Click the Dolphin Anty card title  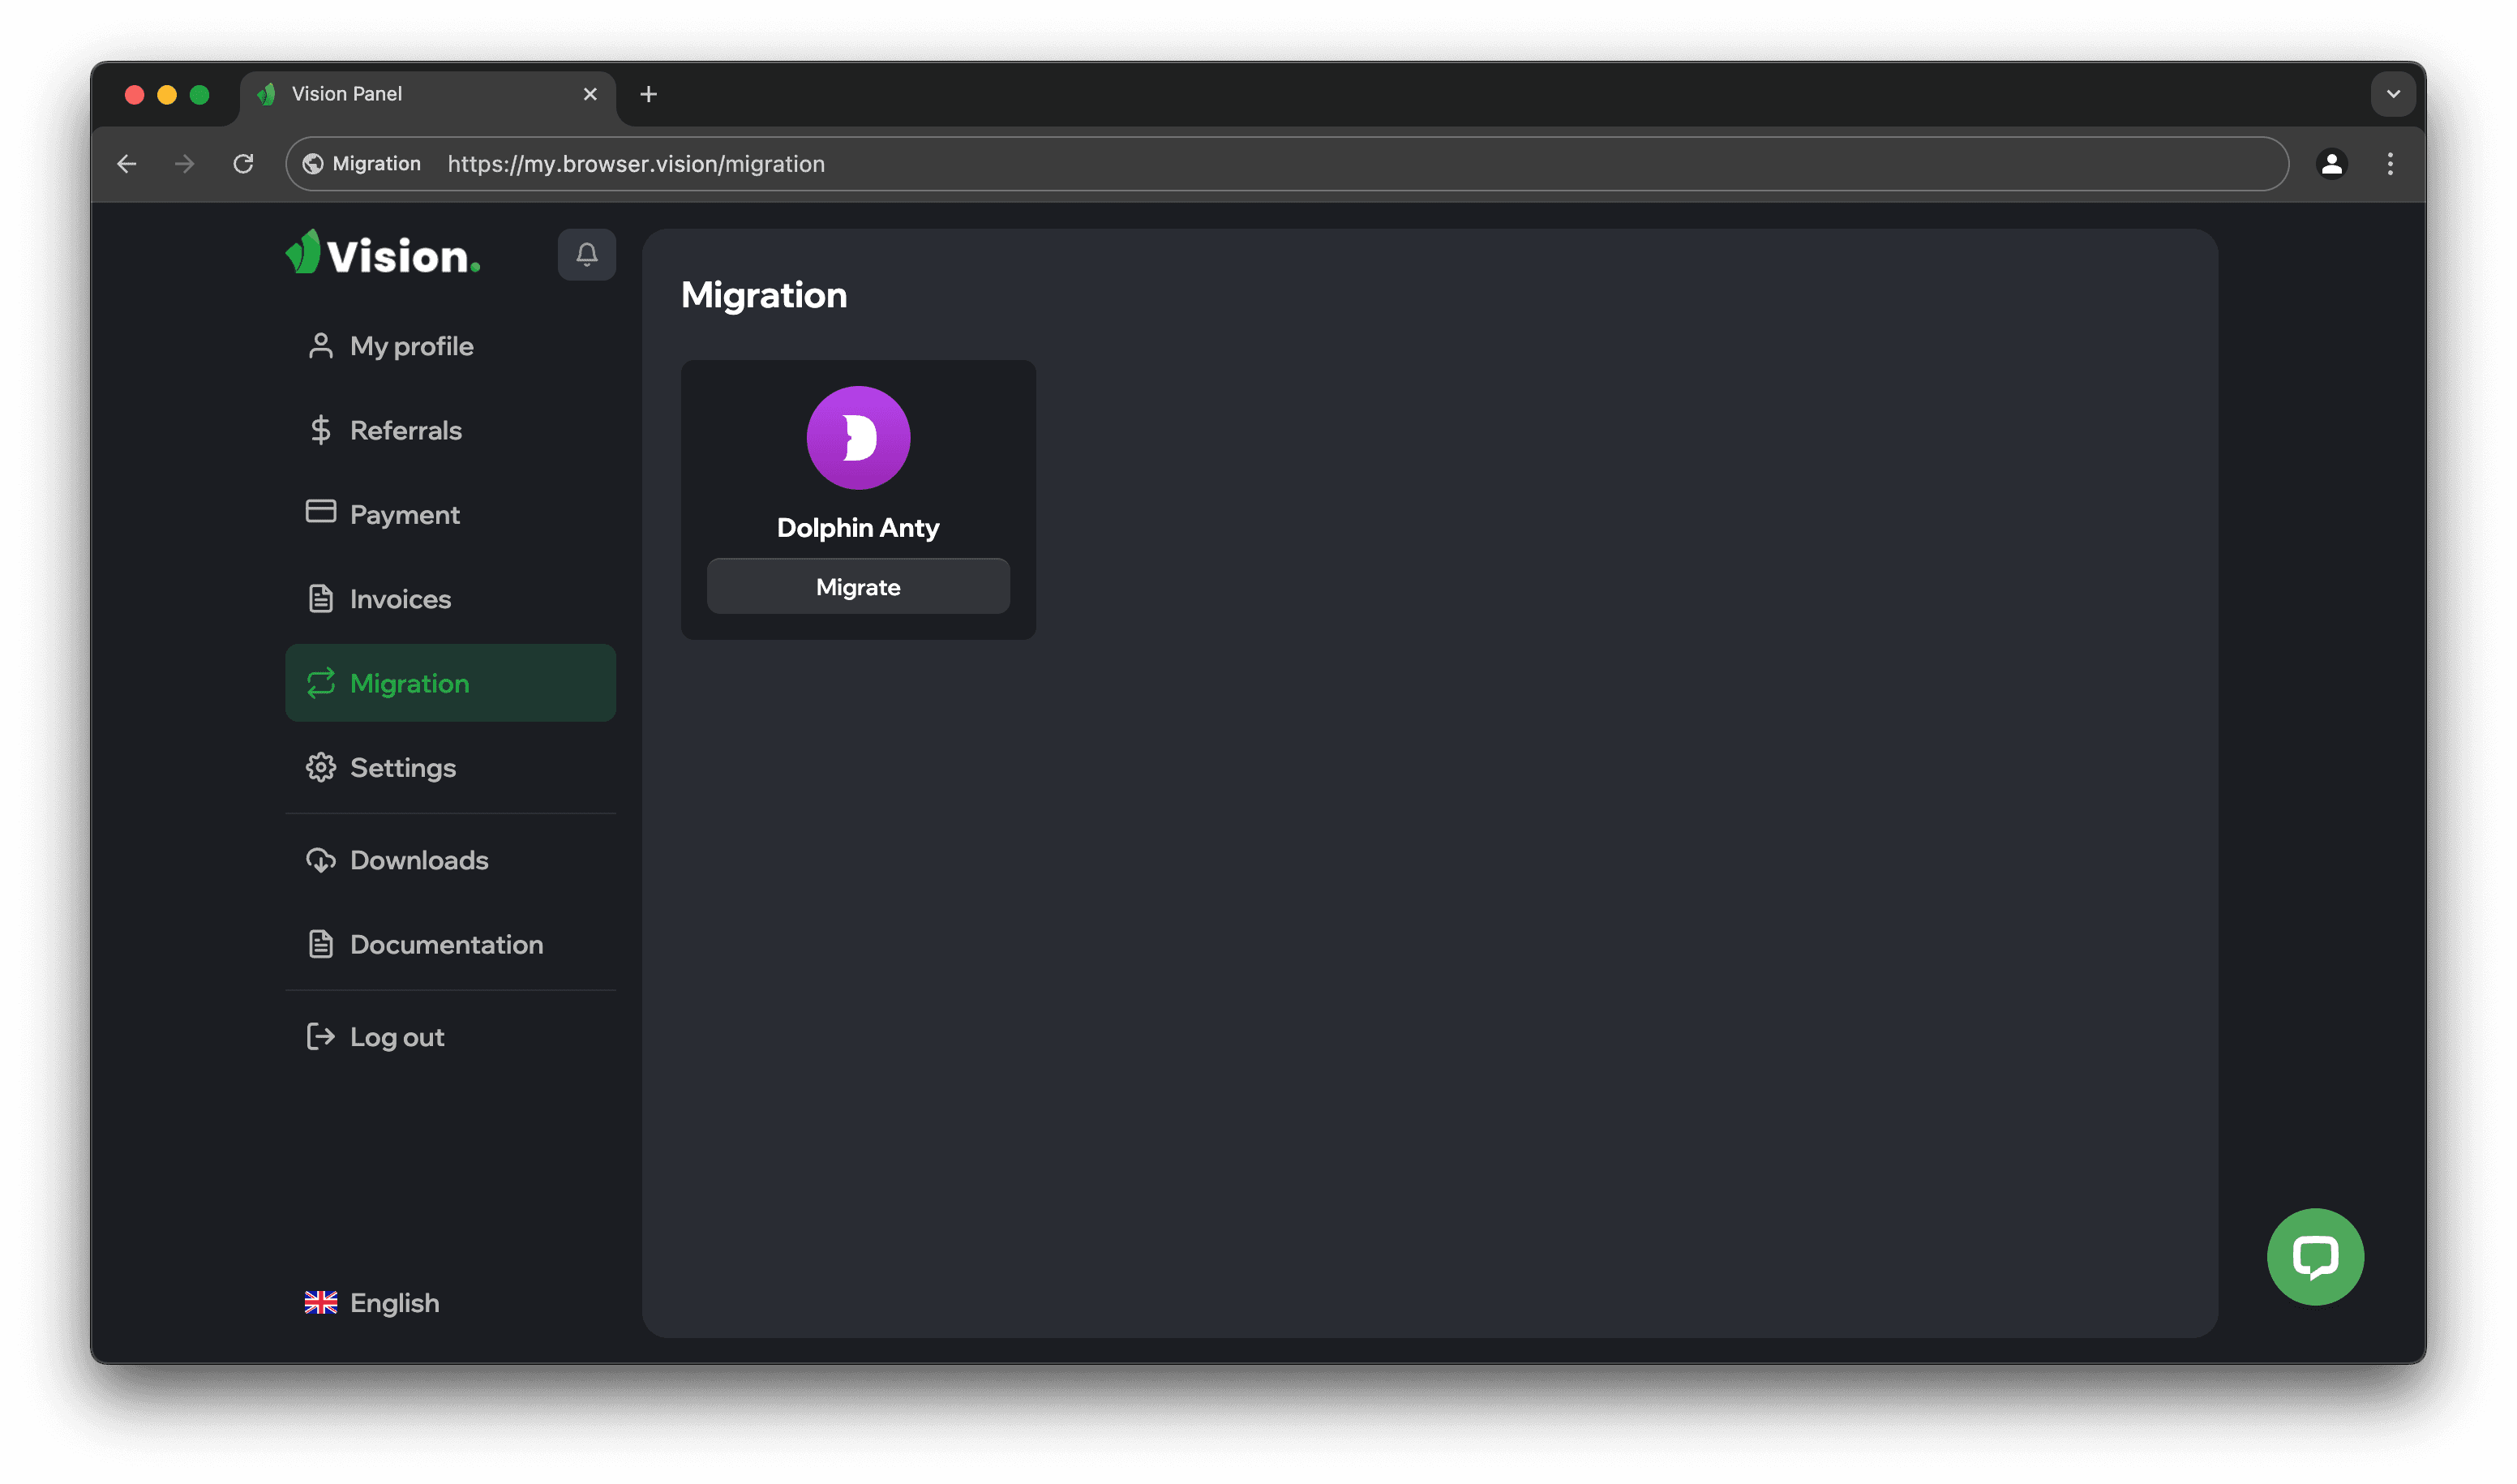pos(858,528)
